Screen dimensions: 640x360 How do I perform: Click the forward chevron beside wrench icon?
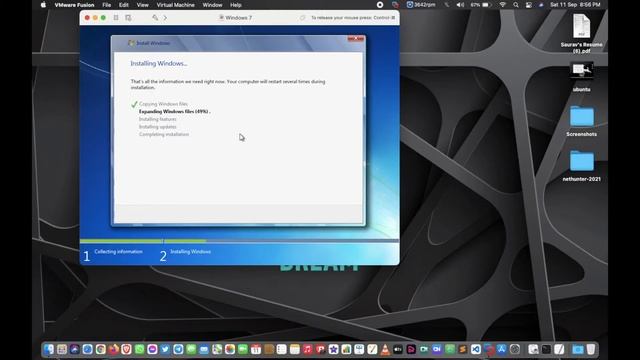pos(165,18)
